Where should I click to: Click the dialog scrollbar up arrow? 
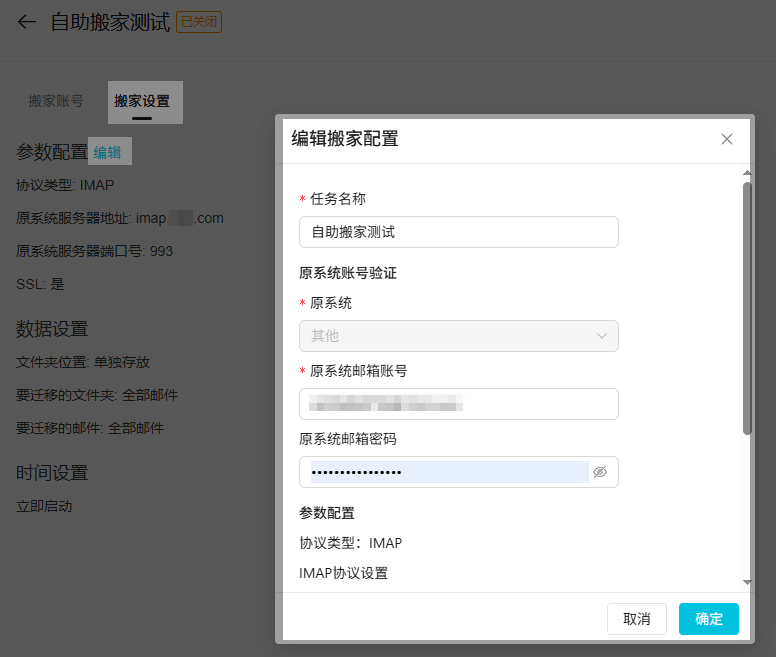[x=747, y=174]
